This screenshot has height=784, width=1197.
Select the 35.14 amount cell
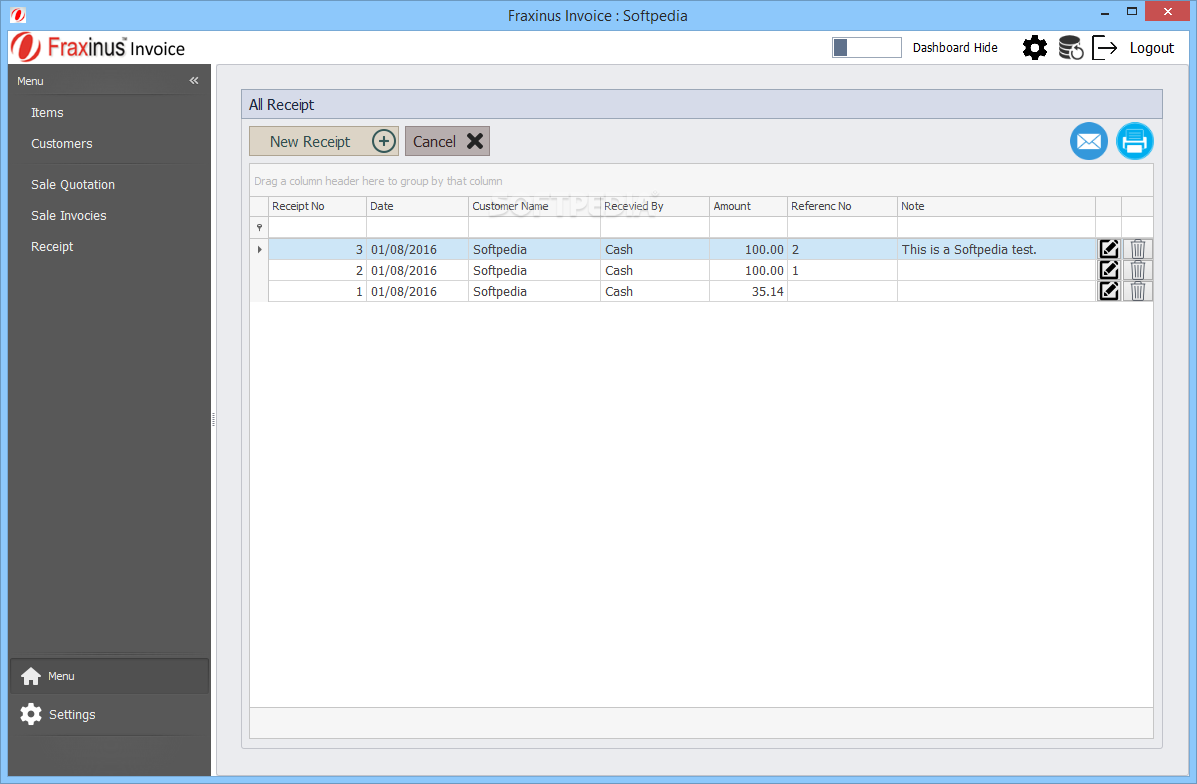(748, 292)
